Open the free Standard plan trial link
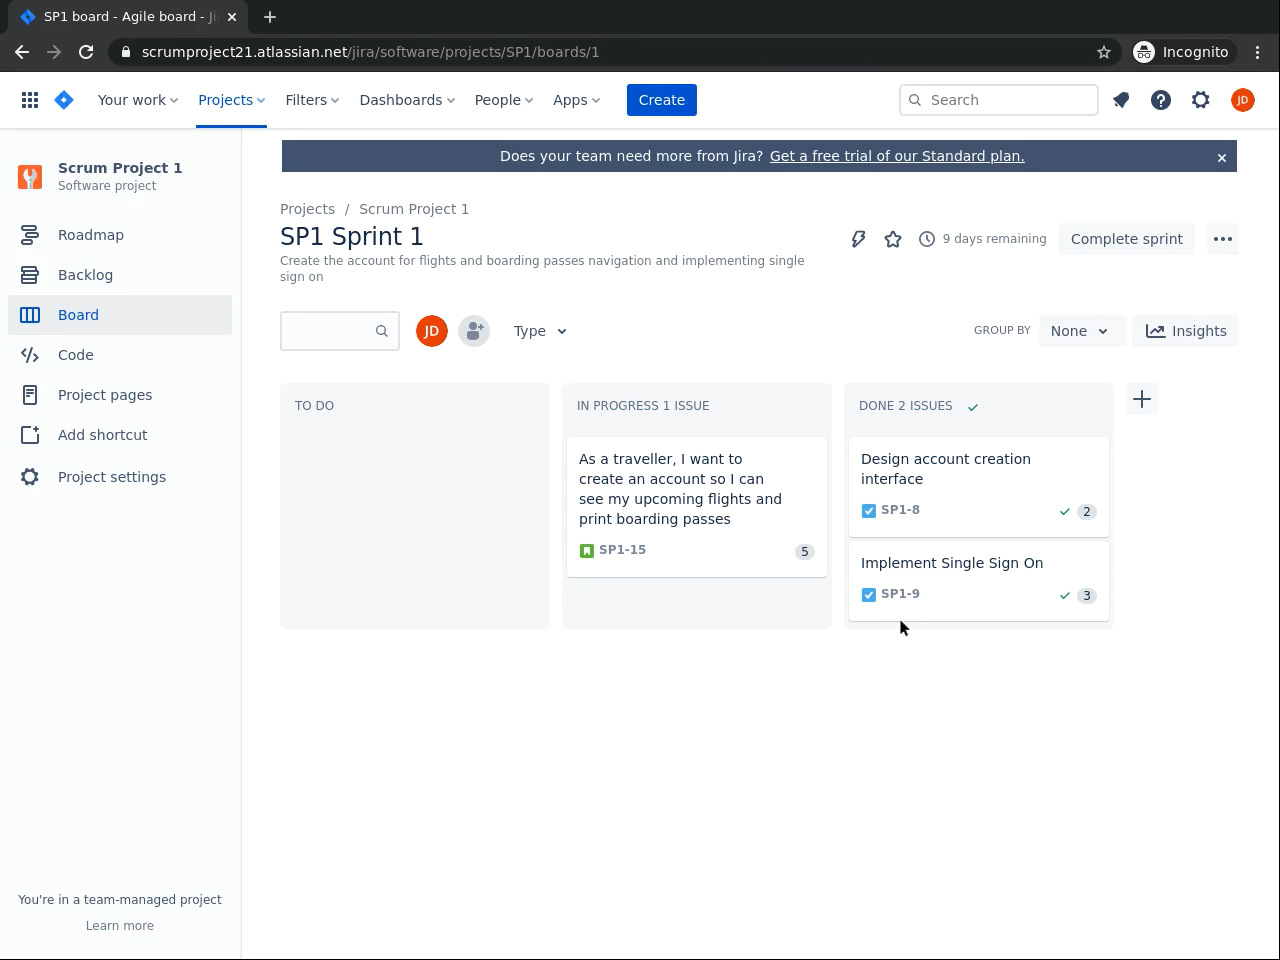 (x=897, y=156)
